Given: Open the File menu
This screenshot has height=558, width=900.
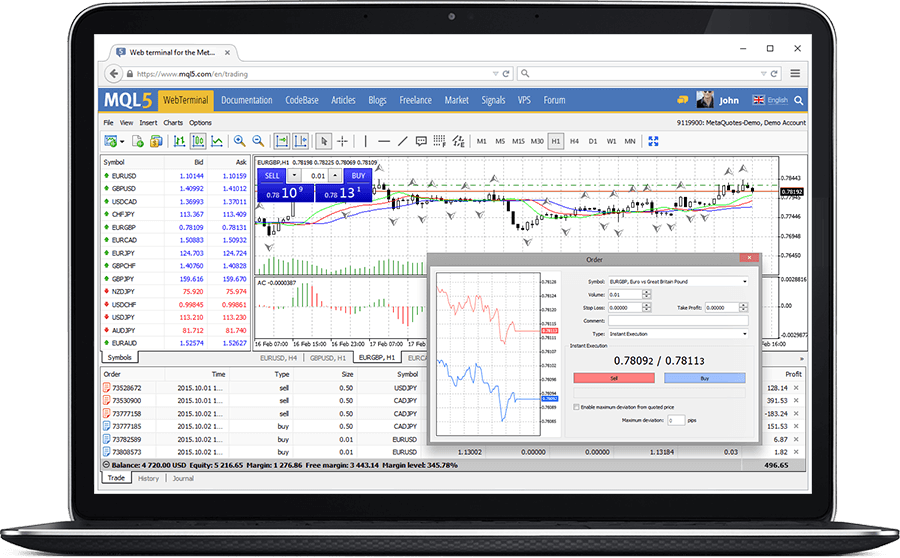Looking at the screenshot, I should coord(108,123).
